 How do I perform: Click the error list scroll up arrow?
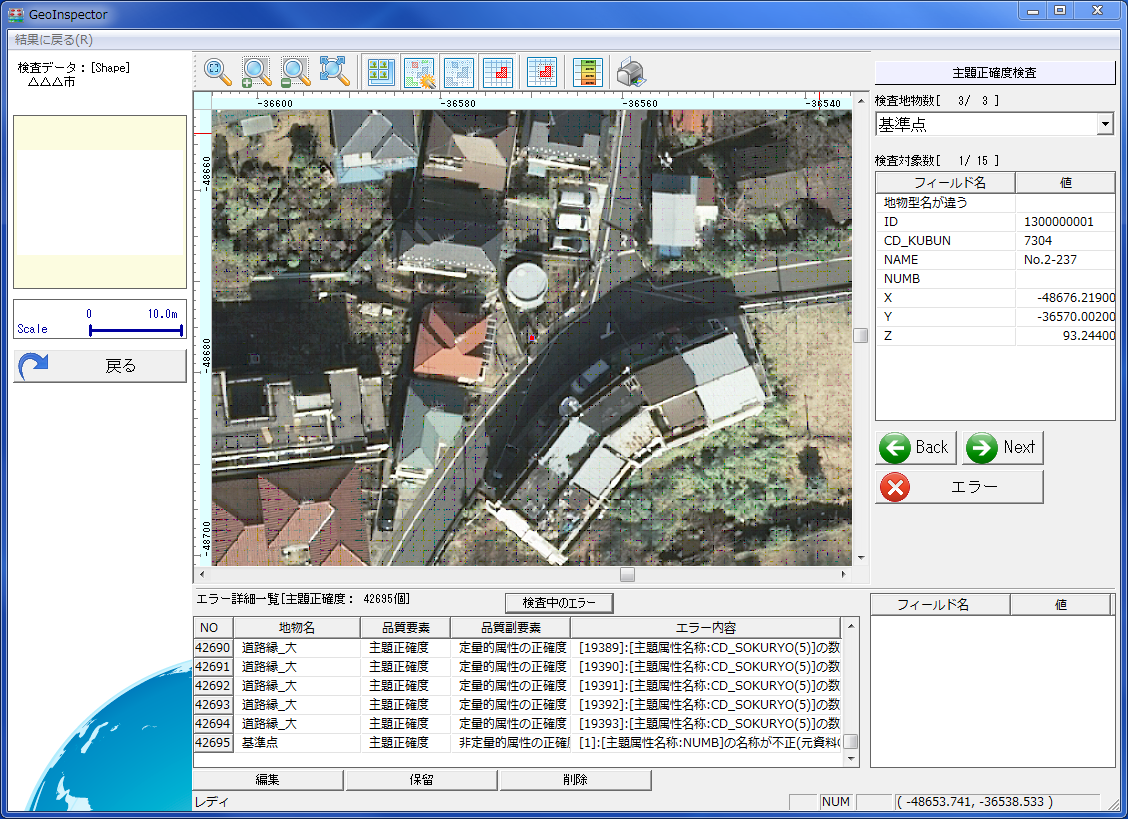(850, 625)
